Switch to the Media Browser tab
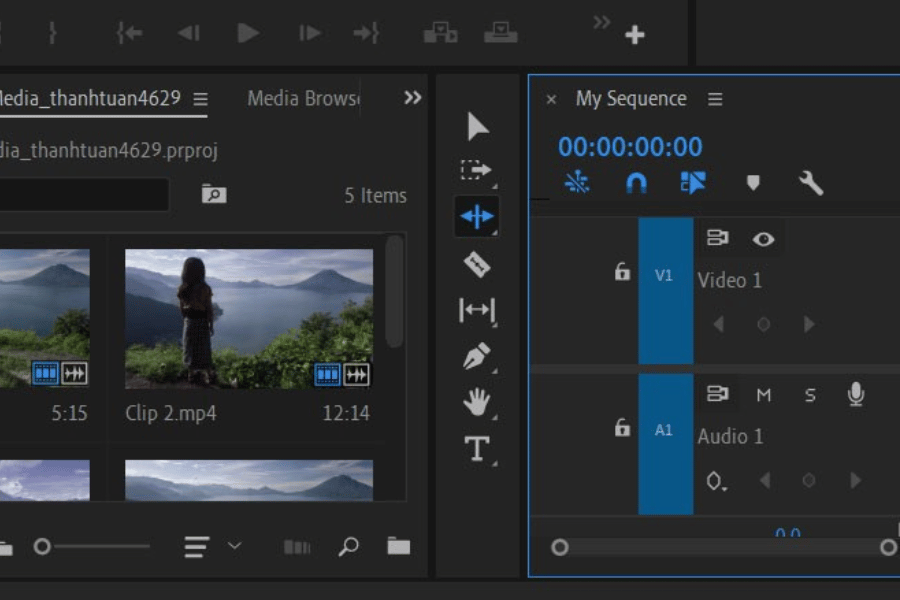The image size is (900, 600). [x=303, y=98]
